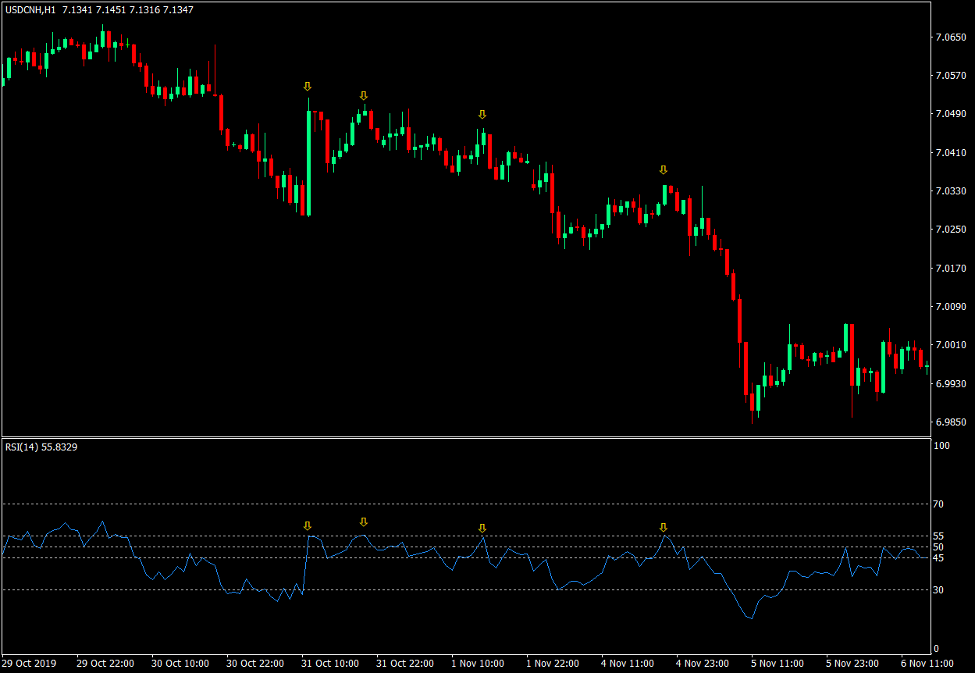Click the RSI(14) 55.8329 indicator label
The height and width of the screenshot is (675, 977).
pyautogui.click(x=41, y=447)
